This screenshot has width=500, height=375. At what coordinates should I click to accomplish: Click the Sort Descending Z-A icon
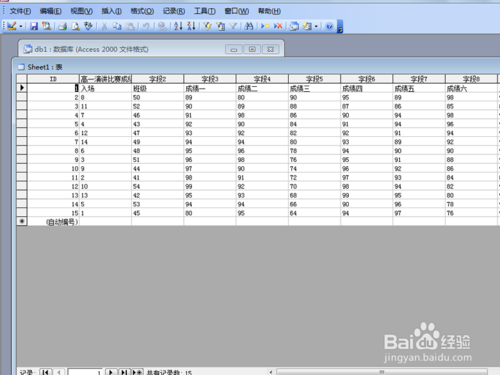pos(191,26)
